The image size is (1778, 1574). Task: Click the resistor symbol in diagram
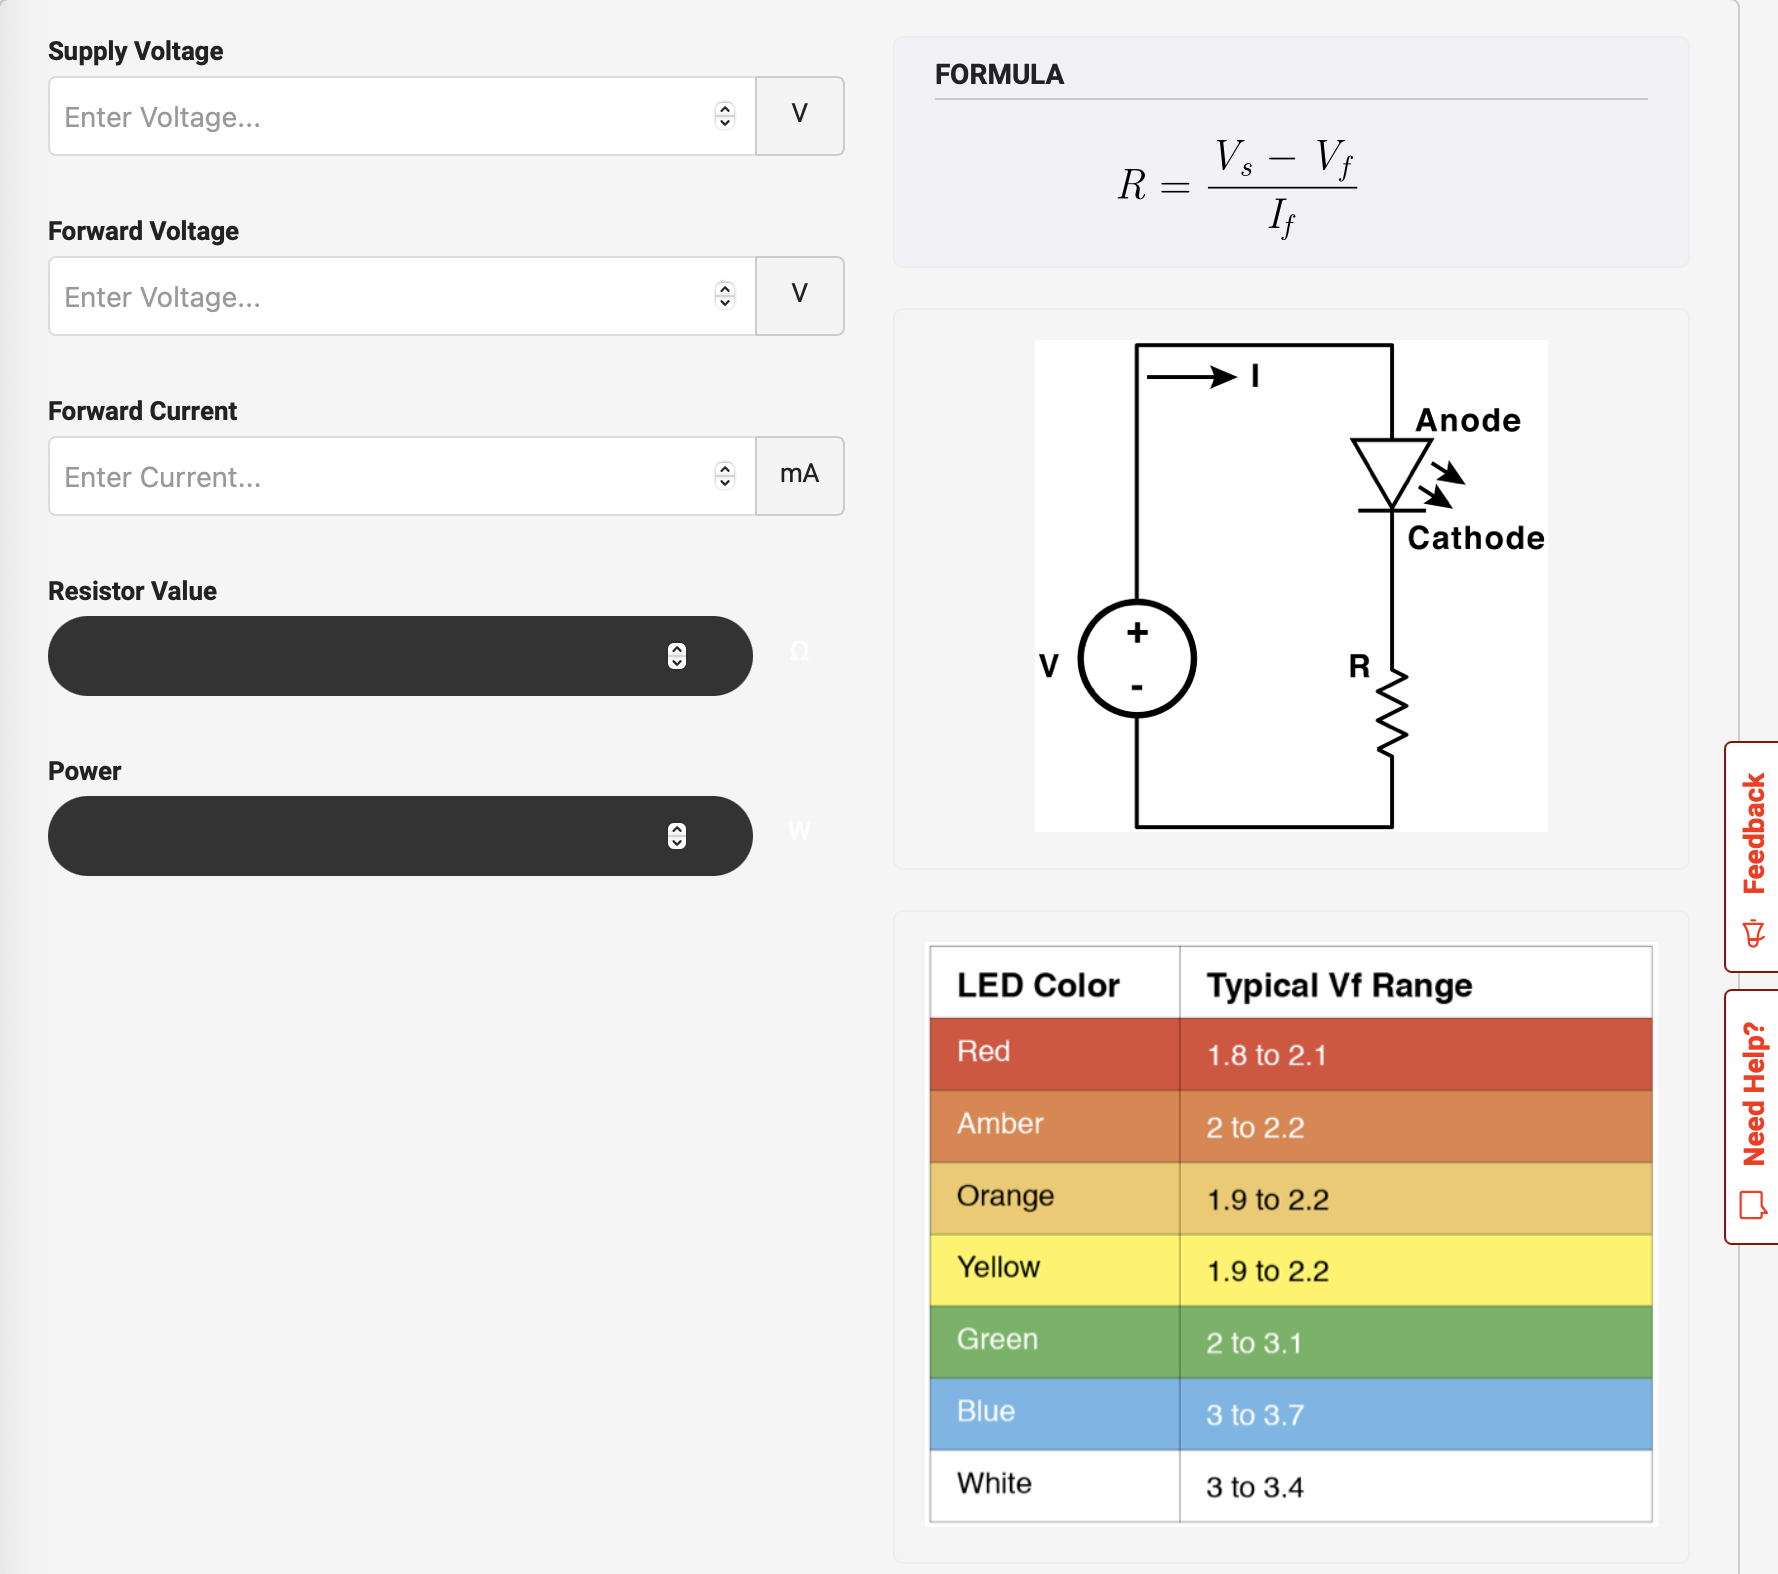pos(1392,713)
